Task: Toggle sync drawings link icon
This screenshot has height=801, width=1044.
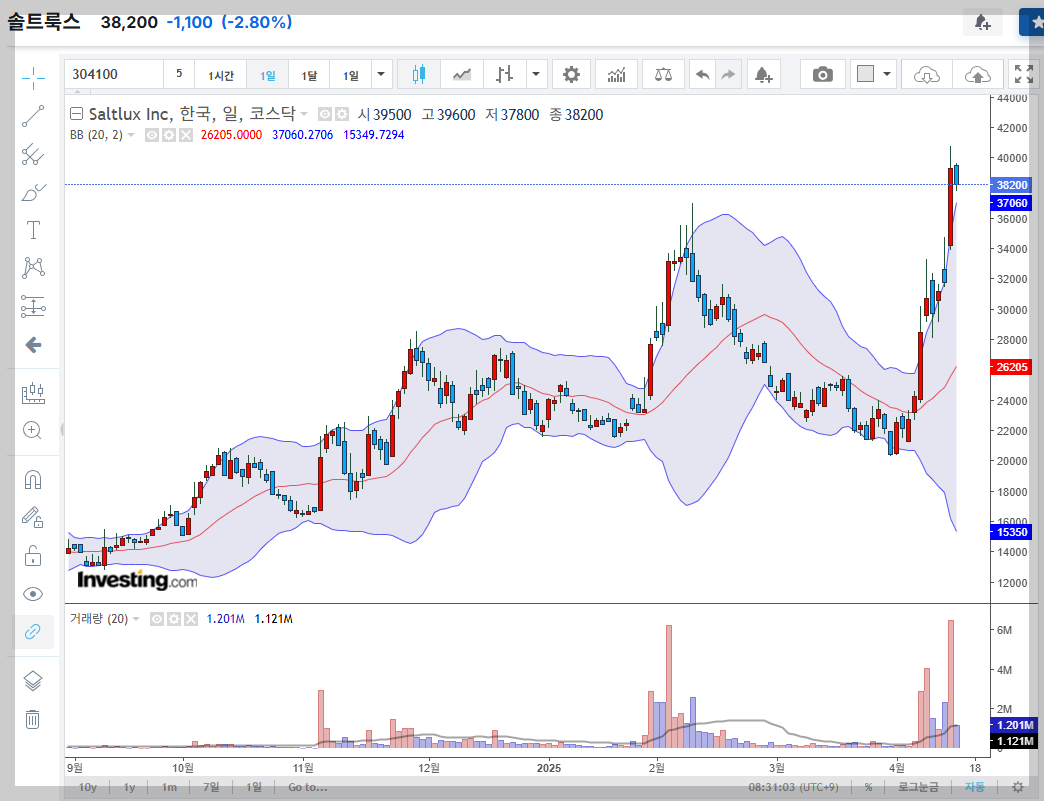Action: coord(33,631)
